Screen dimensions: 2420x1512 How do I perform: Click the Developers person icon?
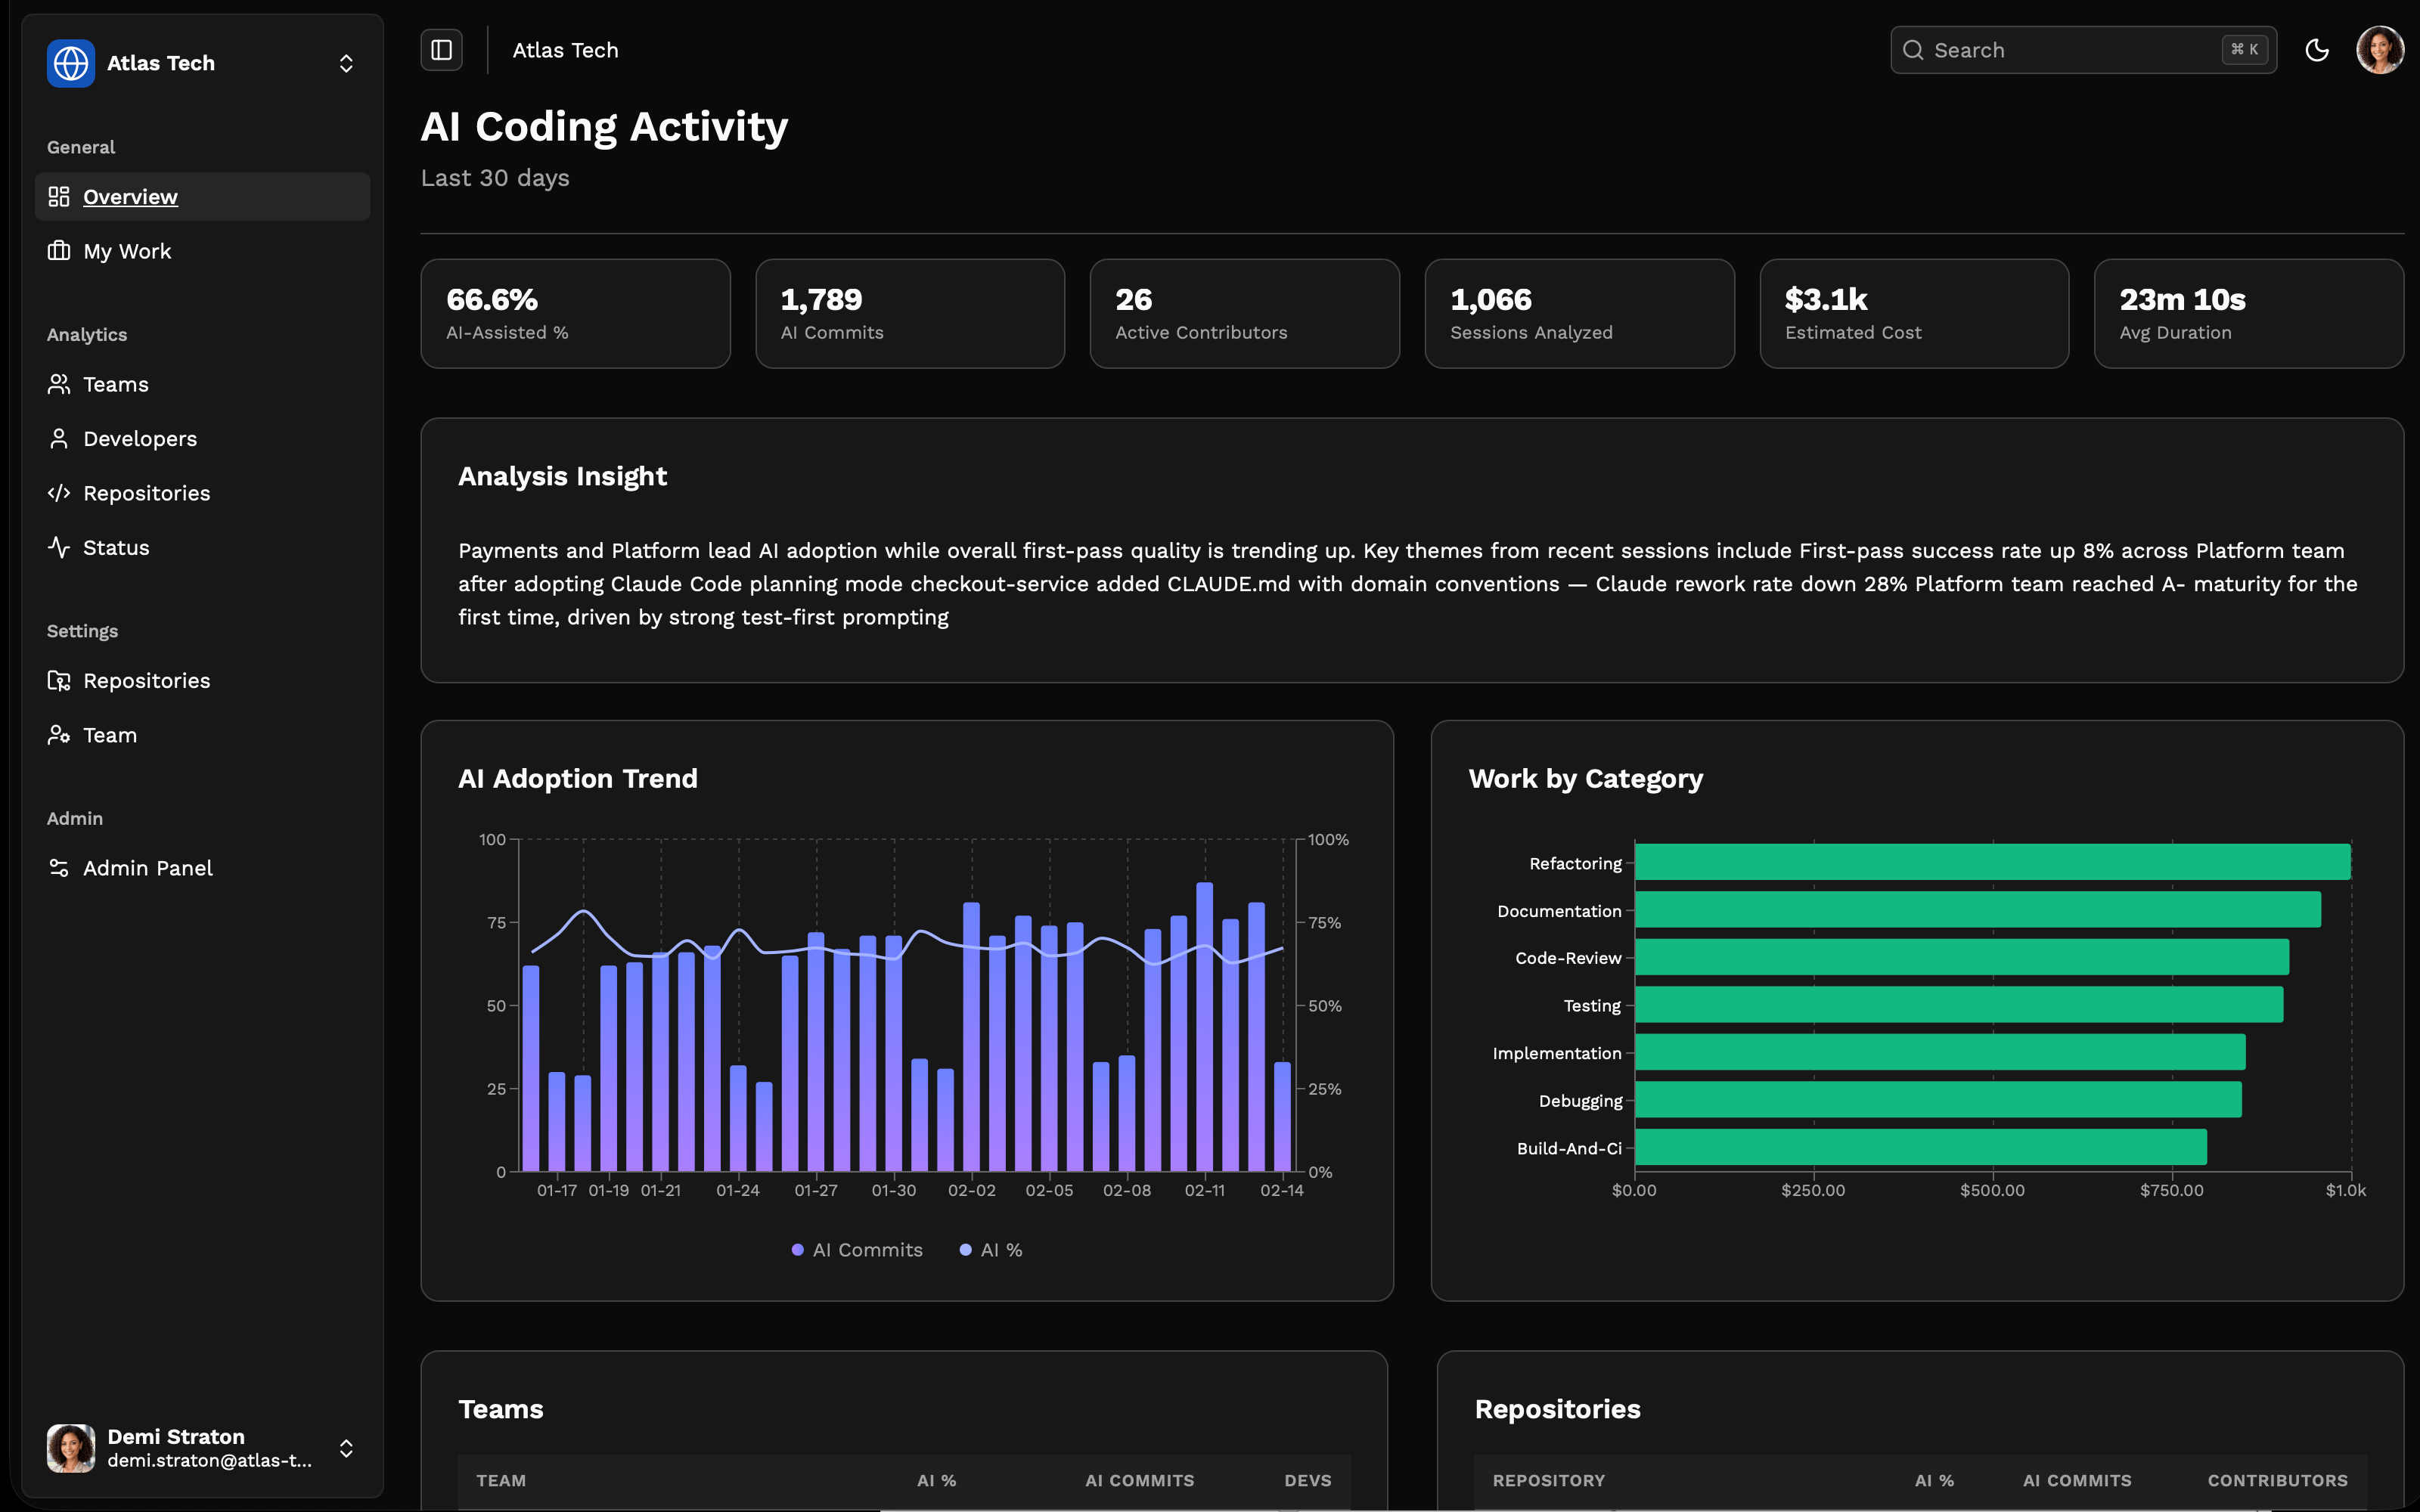pos(59,439)
